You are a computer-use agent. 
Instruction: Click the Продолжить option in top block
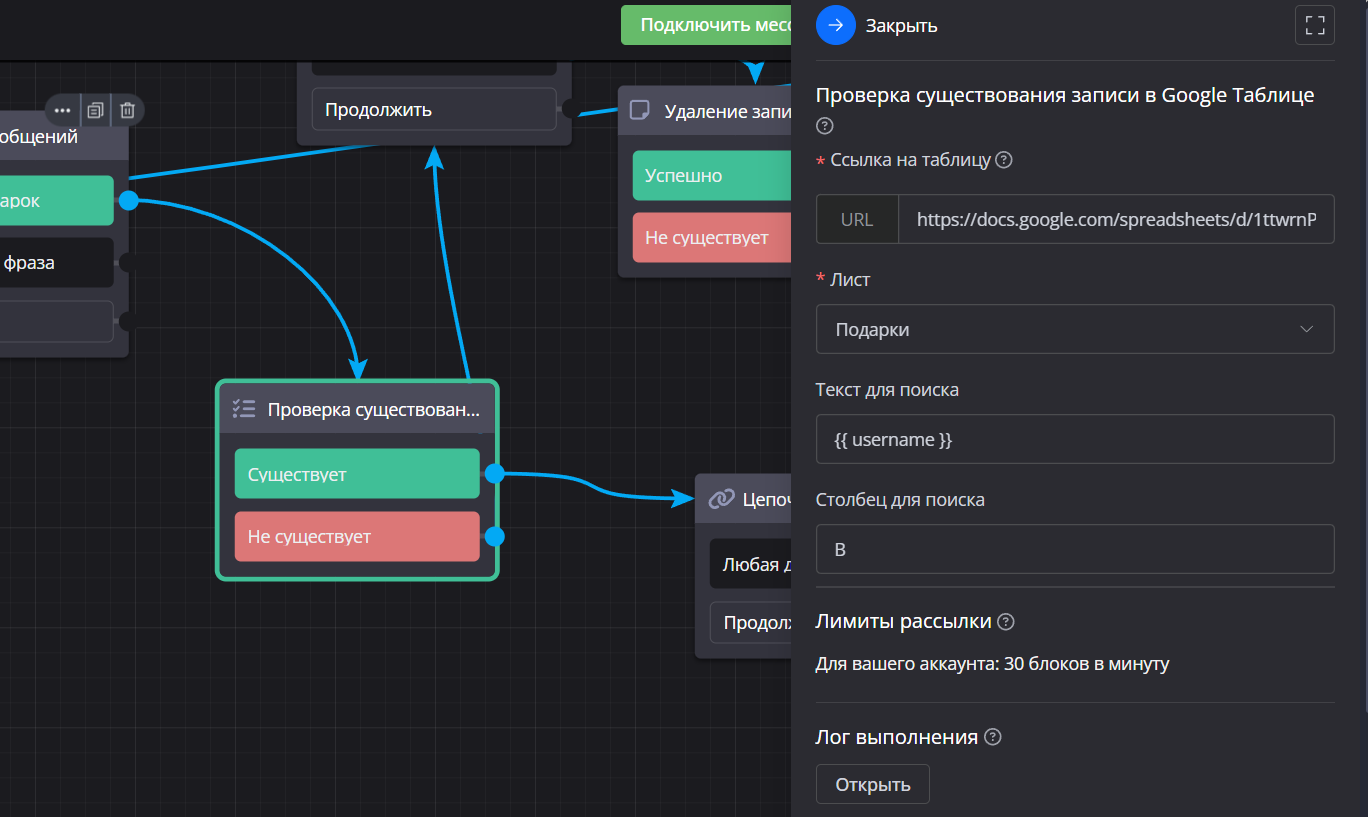click(x=433, y=109)
